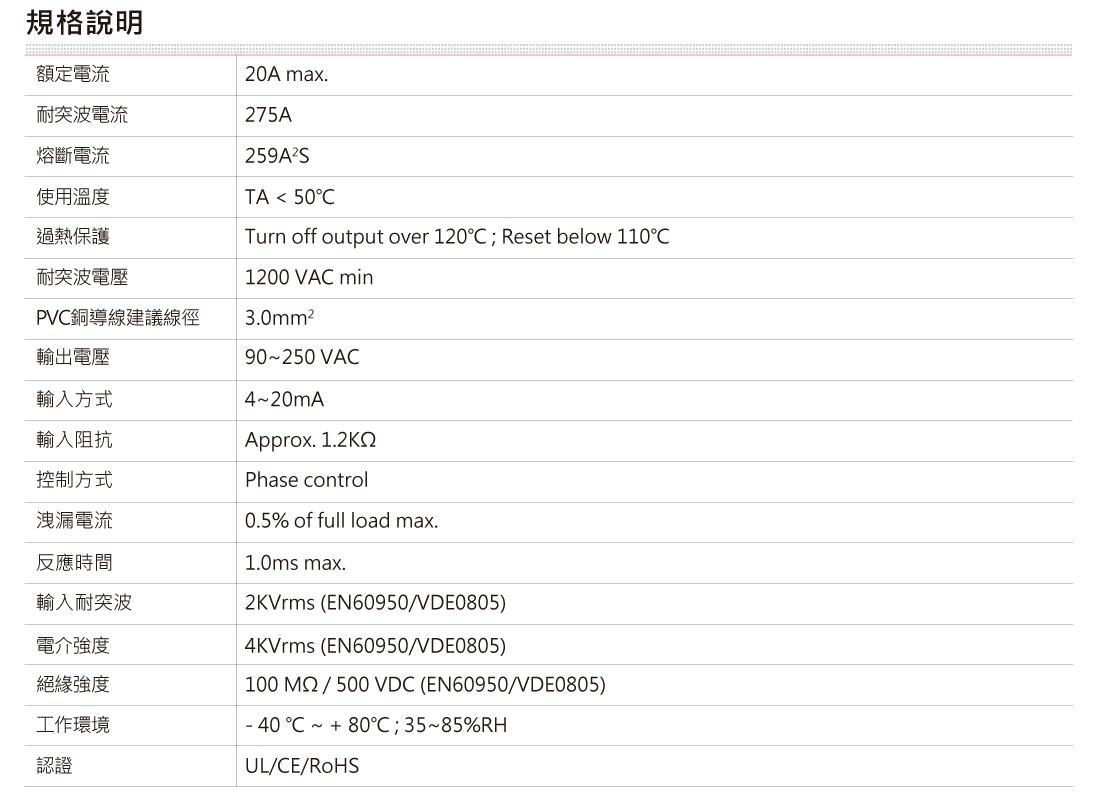Click the 工作環境 row label

(x=73, y=725)
